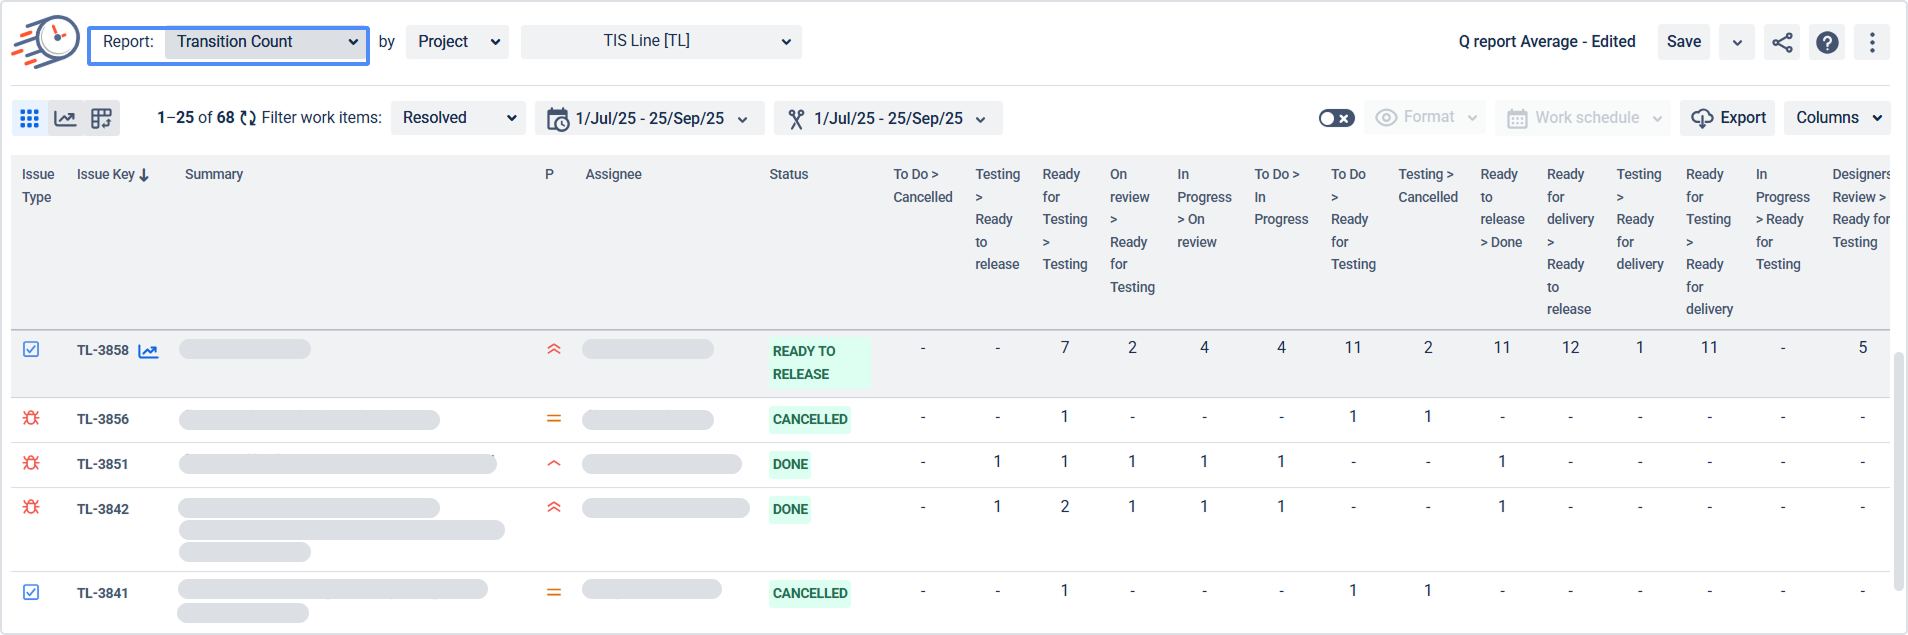Viewport: 1908px width, 635px height.
Task: Click the share report icon
Action: click(x=1782, y=42)
